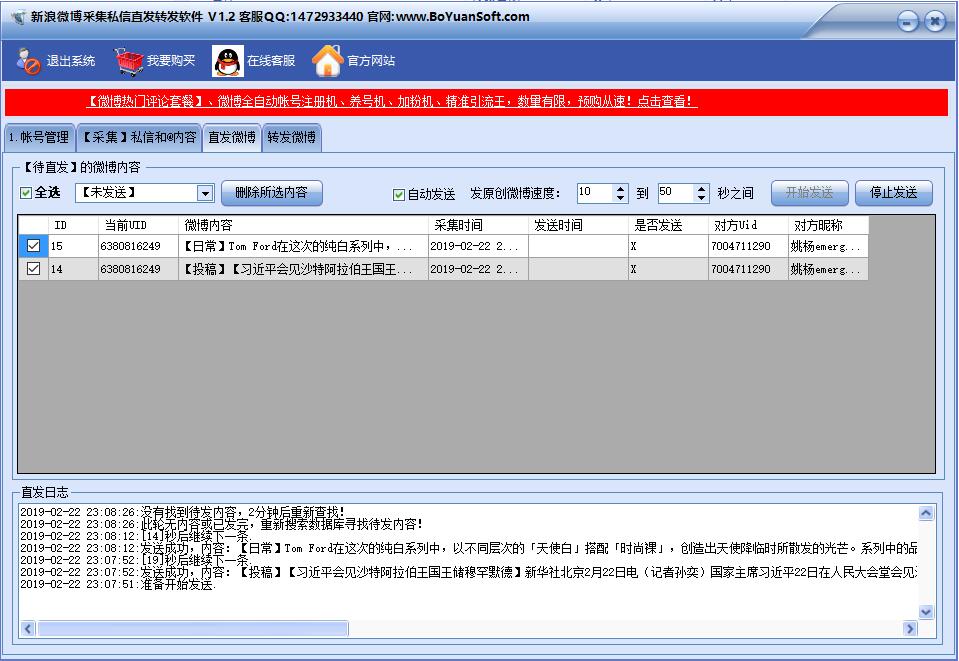Click the maximum speed input field showing 50

click(676, 193)
